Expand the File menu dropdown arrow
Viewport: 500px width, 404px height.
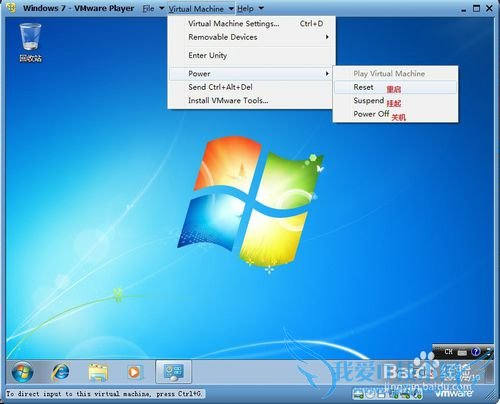(x=162, y=8)
